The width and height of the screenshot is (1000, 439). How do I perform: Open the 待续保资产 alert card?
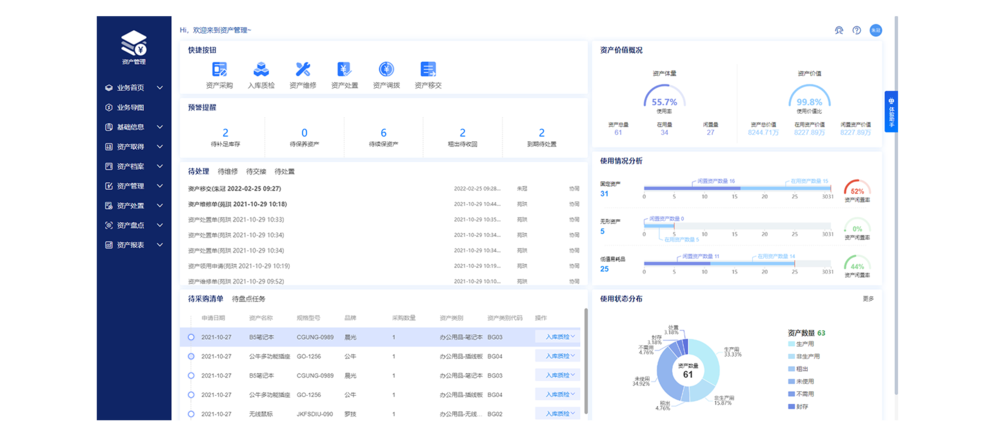(383, 137)
